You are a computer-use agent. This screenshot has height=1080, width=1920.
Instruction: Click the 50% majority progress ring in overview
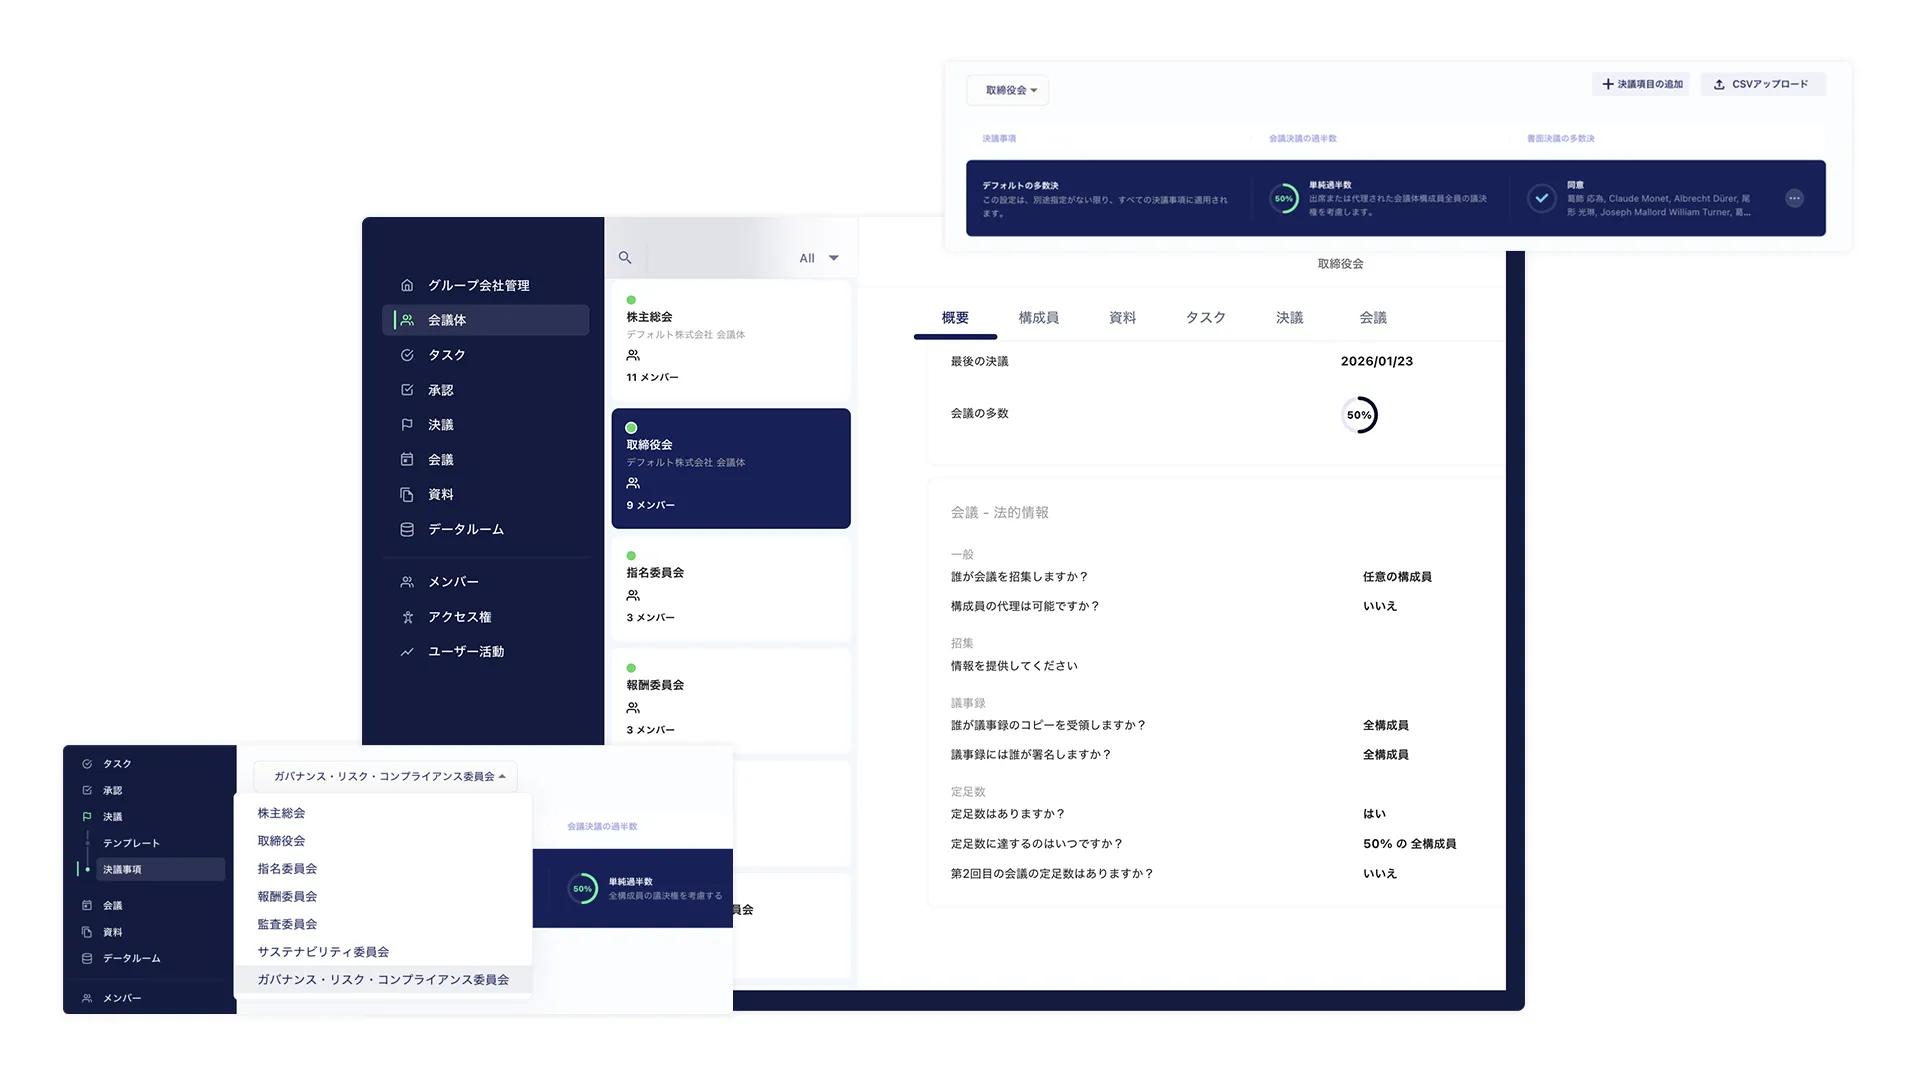click(x=1359, y=415)
